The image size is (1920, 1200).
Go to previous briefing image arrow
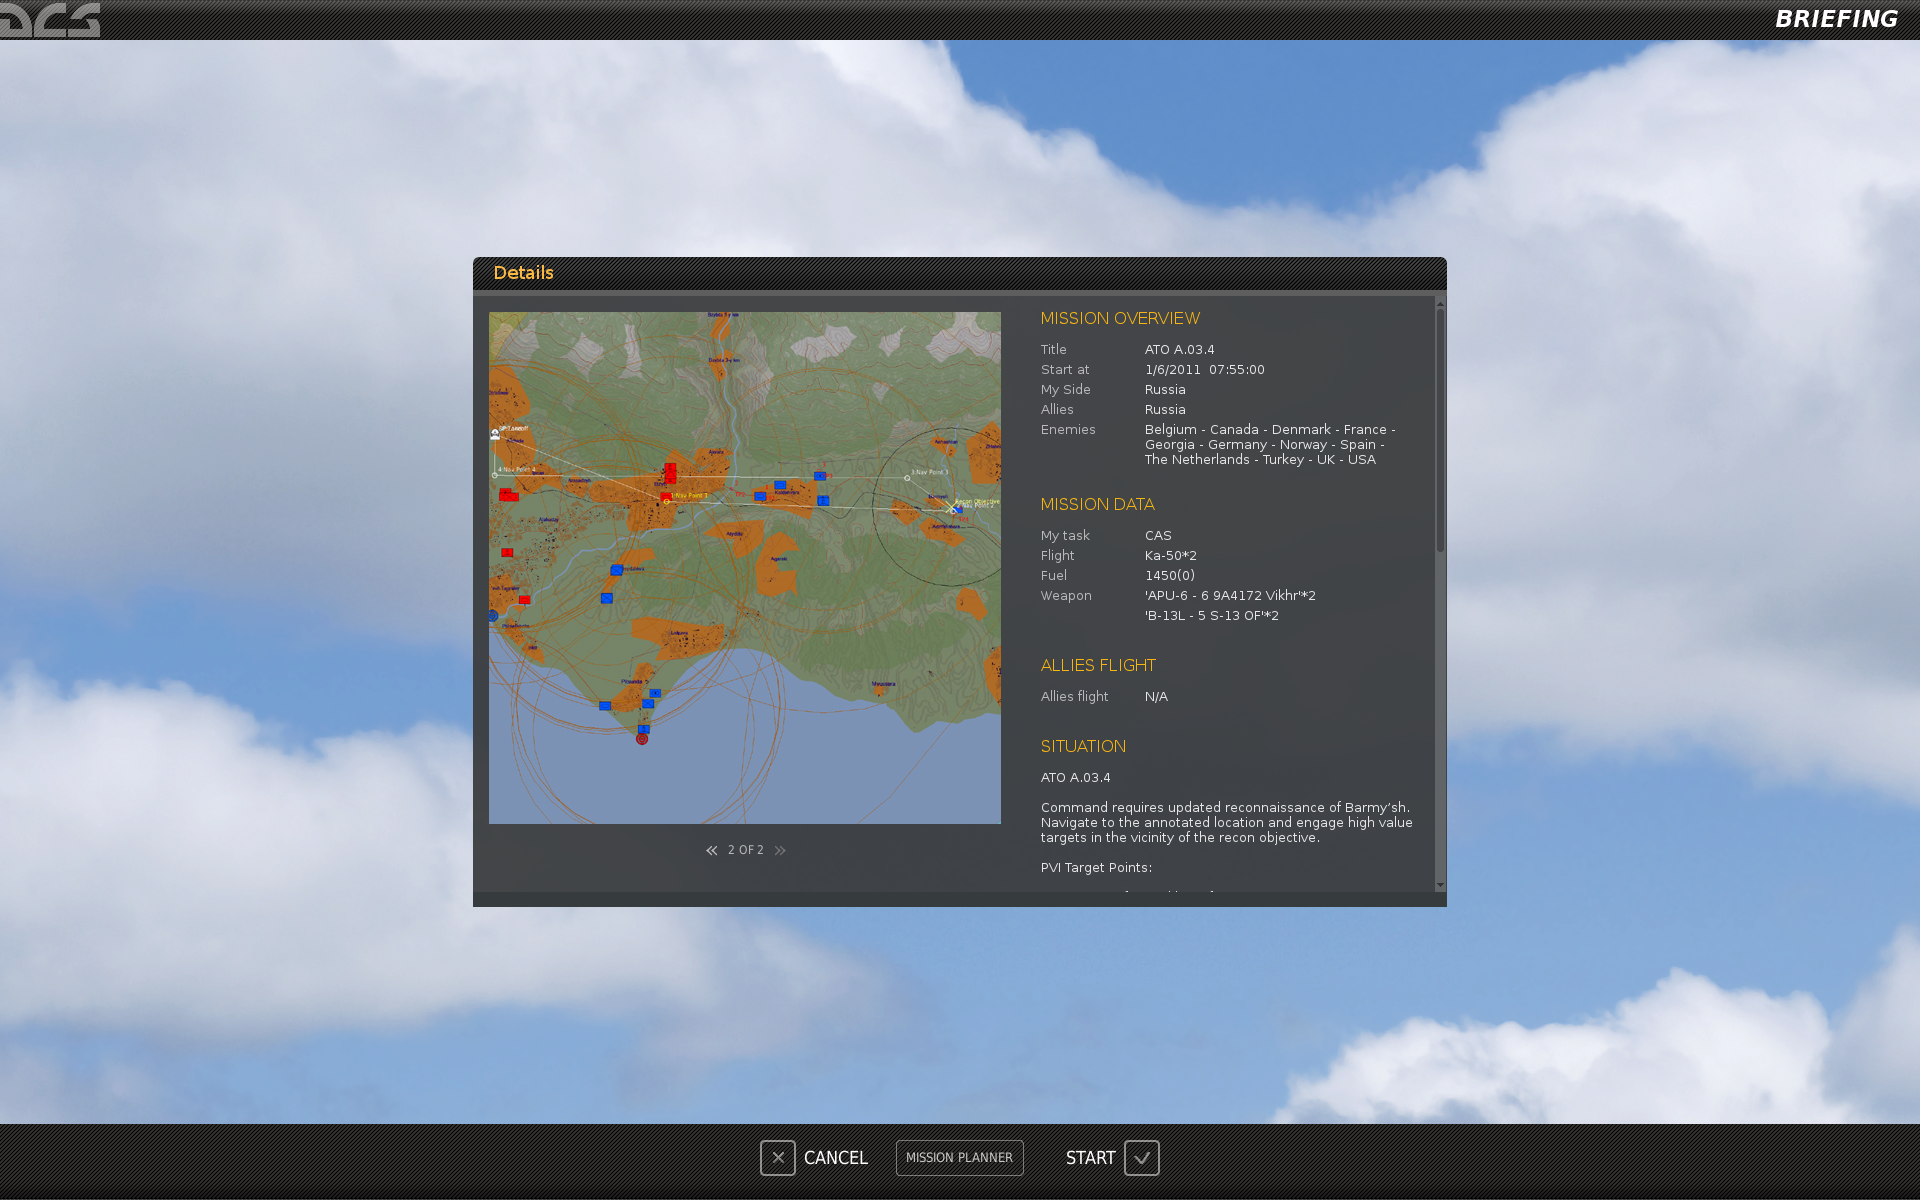pos(711,850)
